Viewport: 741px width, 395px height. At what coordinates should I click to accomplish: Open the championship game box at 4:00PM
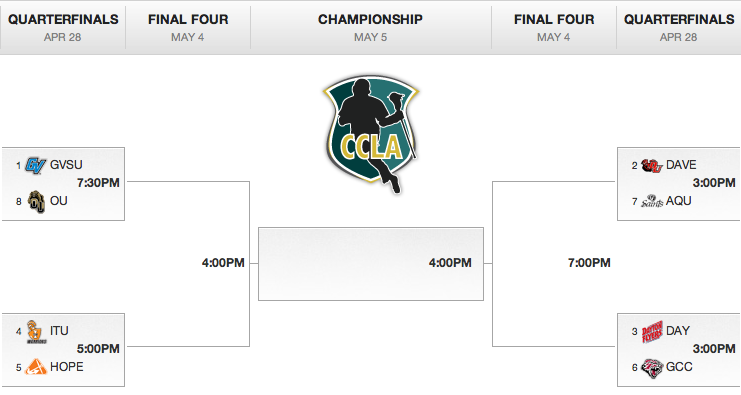pos(370,264)
